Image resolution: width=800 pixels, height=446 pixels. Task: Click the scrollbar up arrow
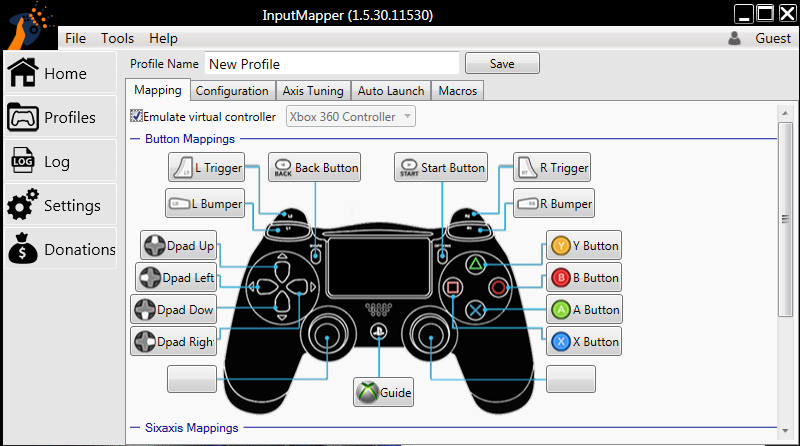pos(786,113)
